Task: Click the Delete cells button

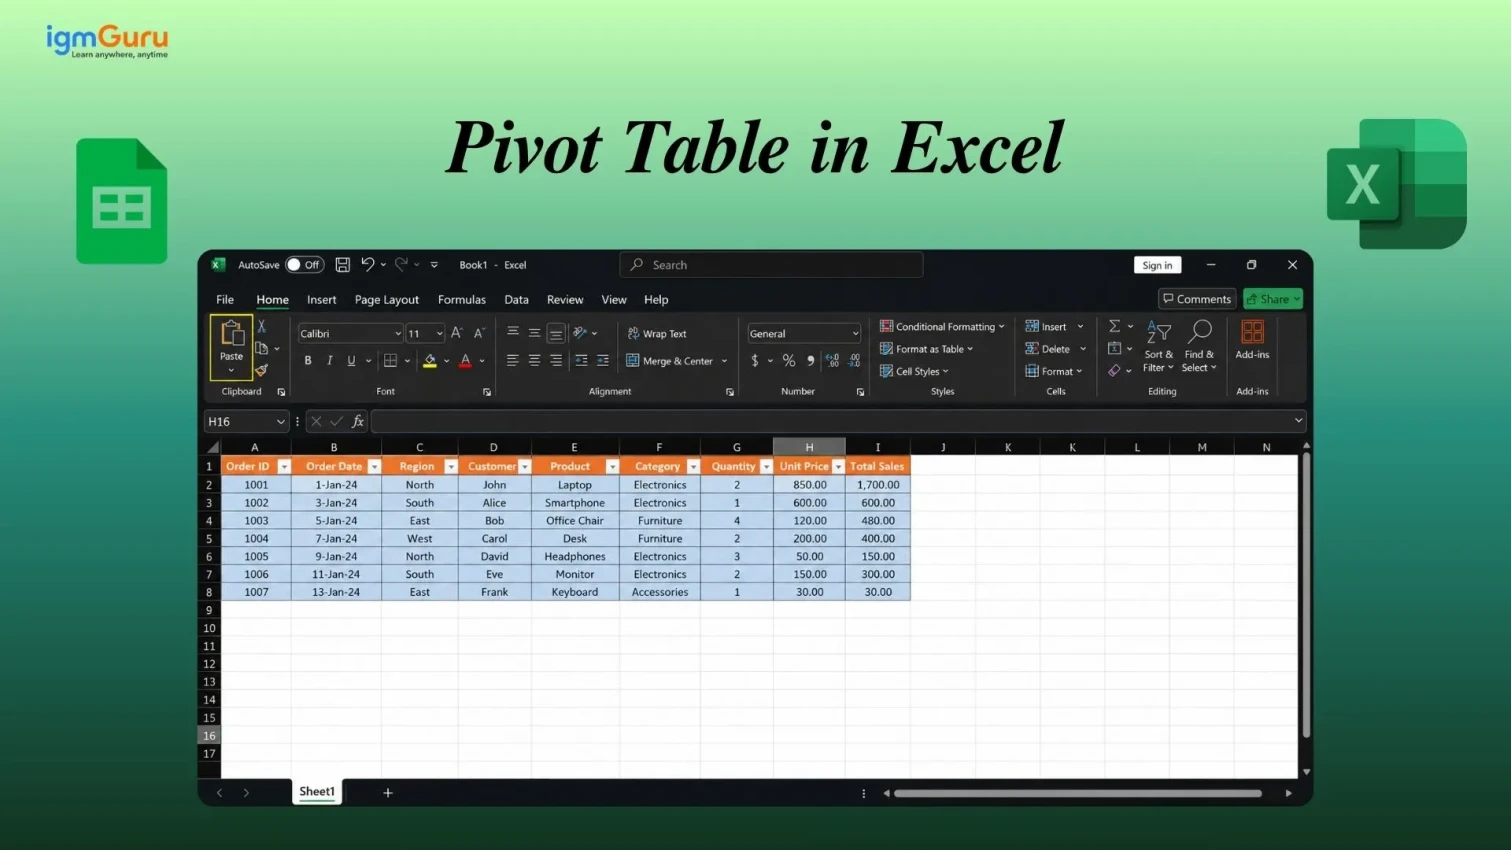Action: [1047, 349]
